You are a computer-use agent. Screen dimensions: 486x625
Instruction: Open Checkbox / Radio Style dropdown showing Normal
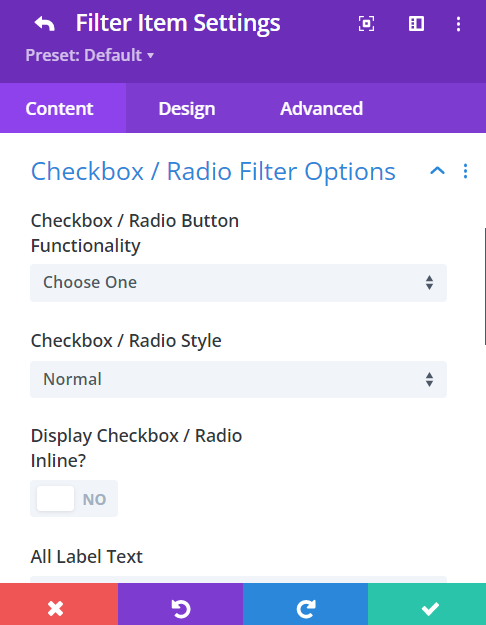(x=238, y=379)
